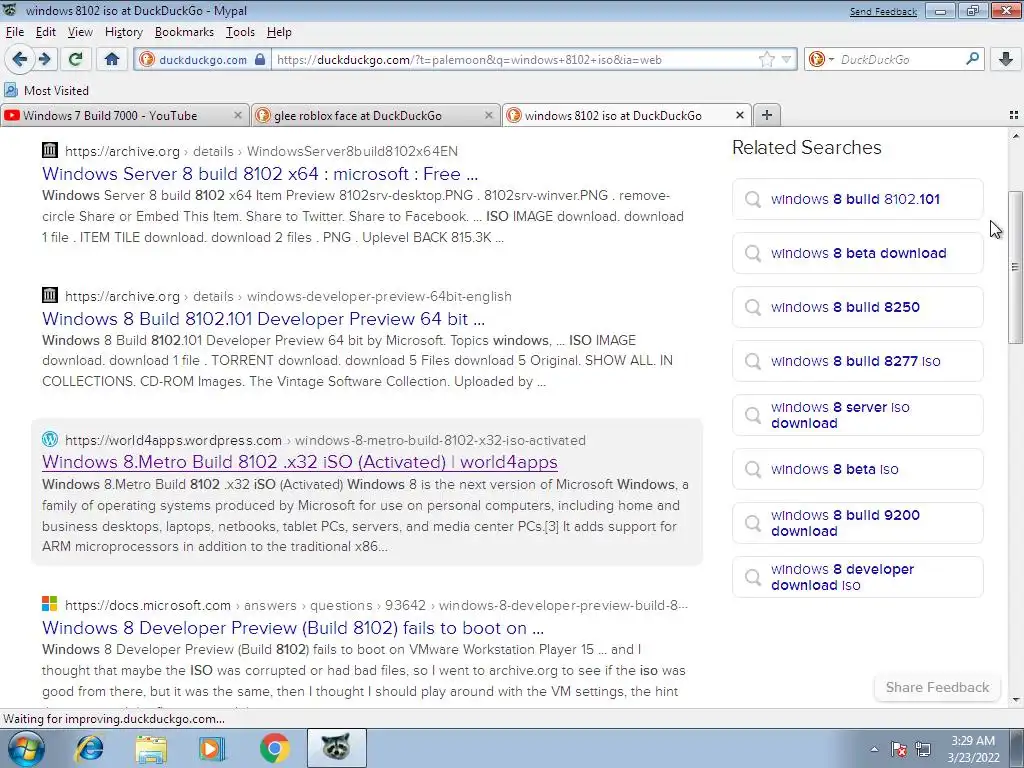Click the network tray icon
This screenshot has width=1024, height=768.
click(923, 749)
